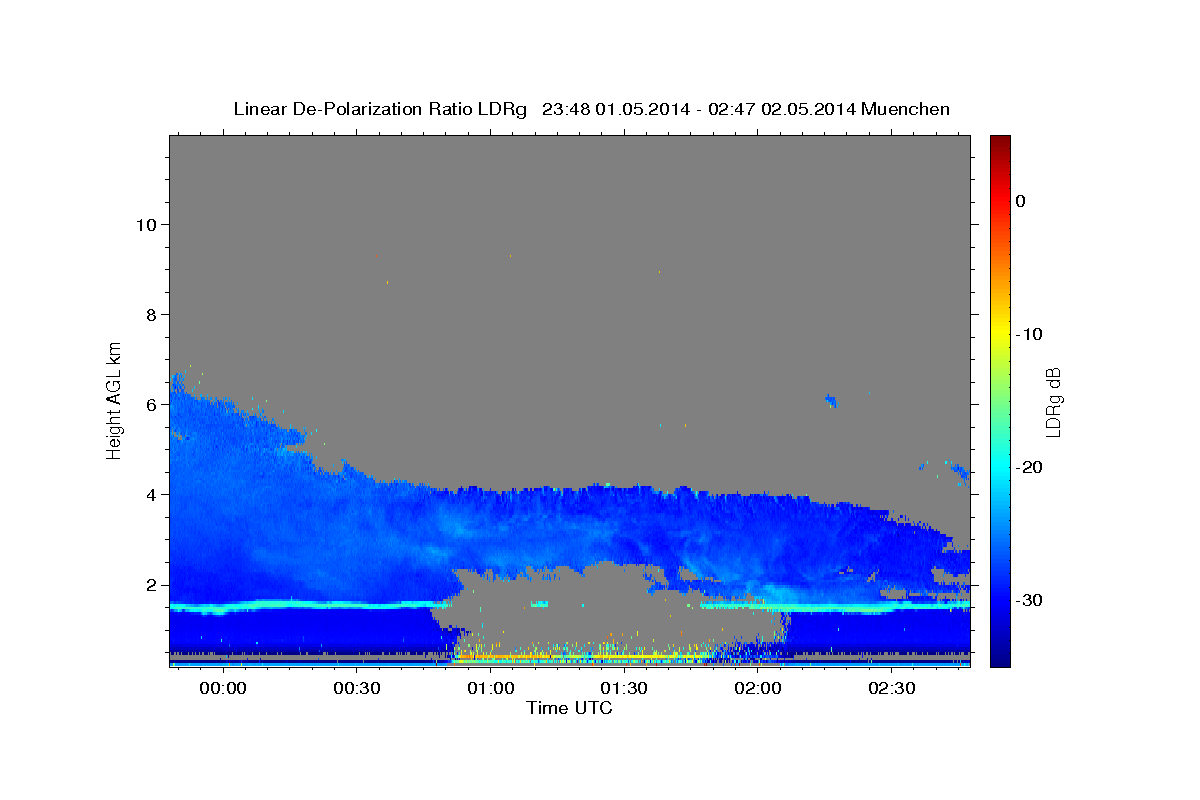
Task: Click the small isolated blue echo near 6 km
Action: coord(831,401)
